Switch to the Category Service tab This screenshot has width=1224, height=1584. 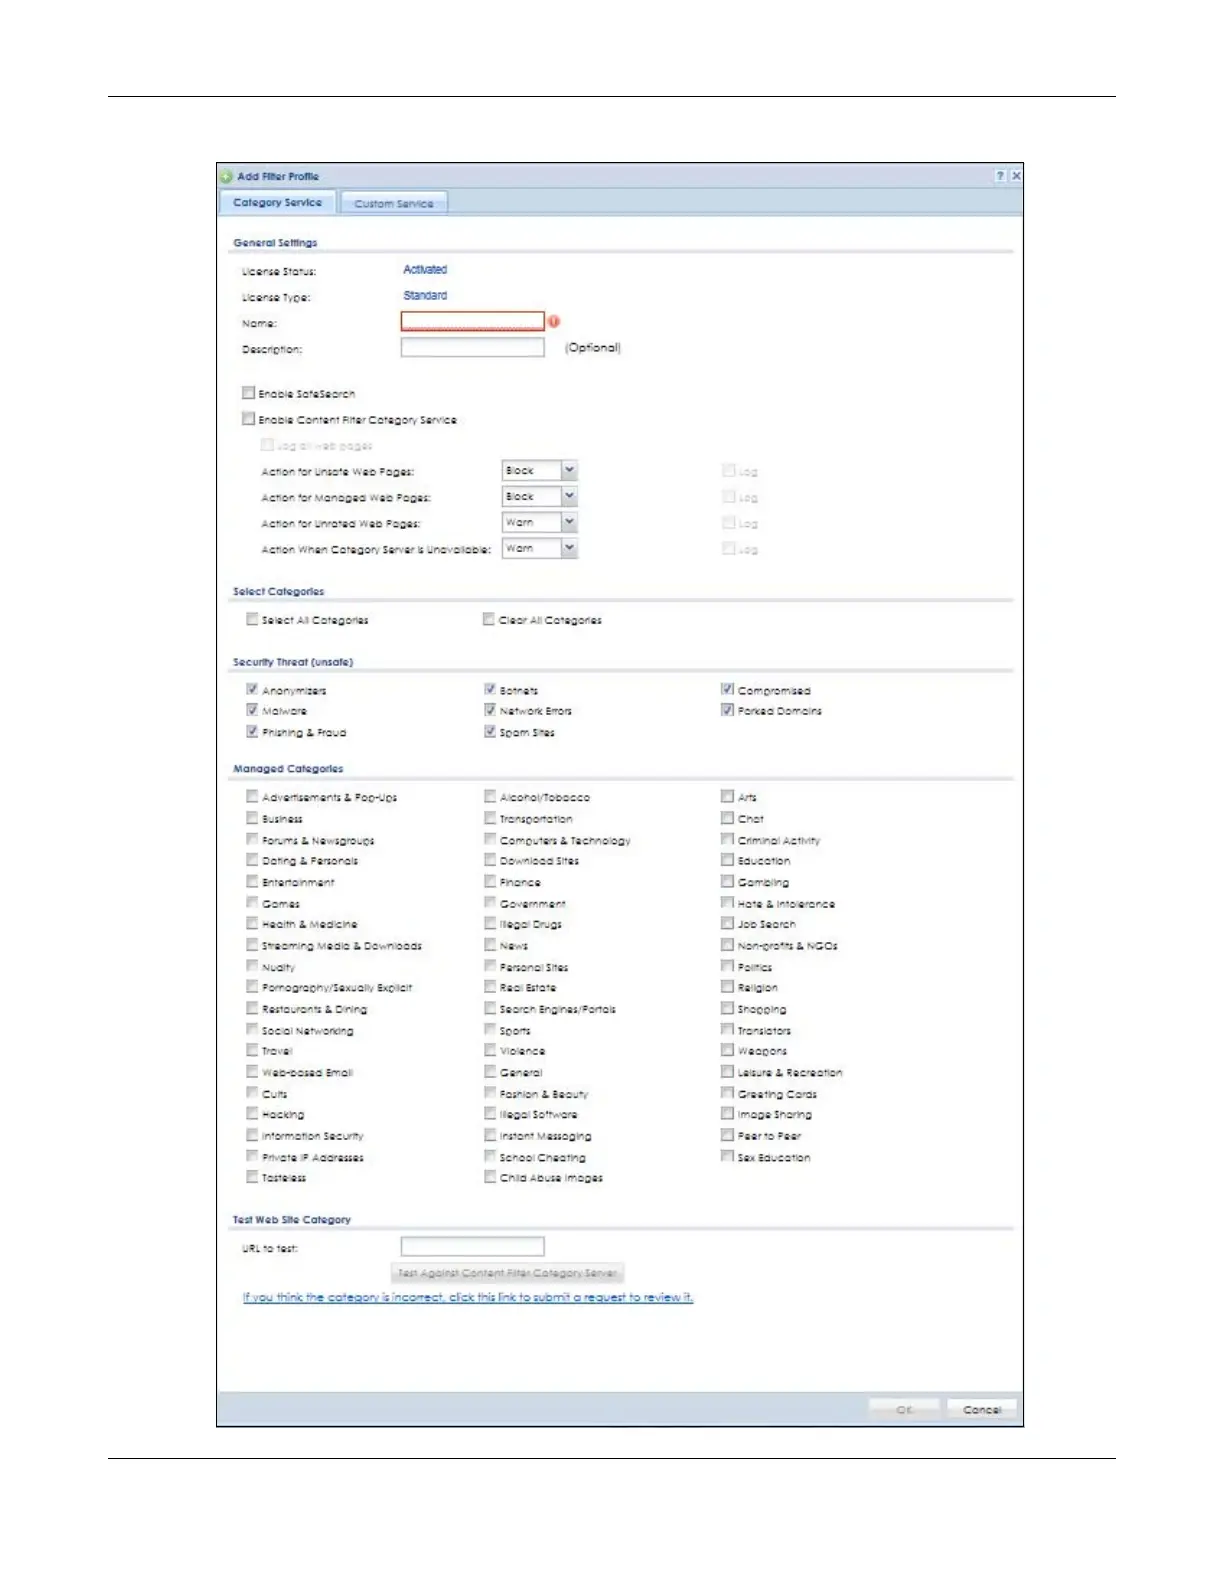(x=277, y=203)
